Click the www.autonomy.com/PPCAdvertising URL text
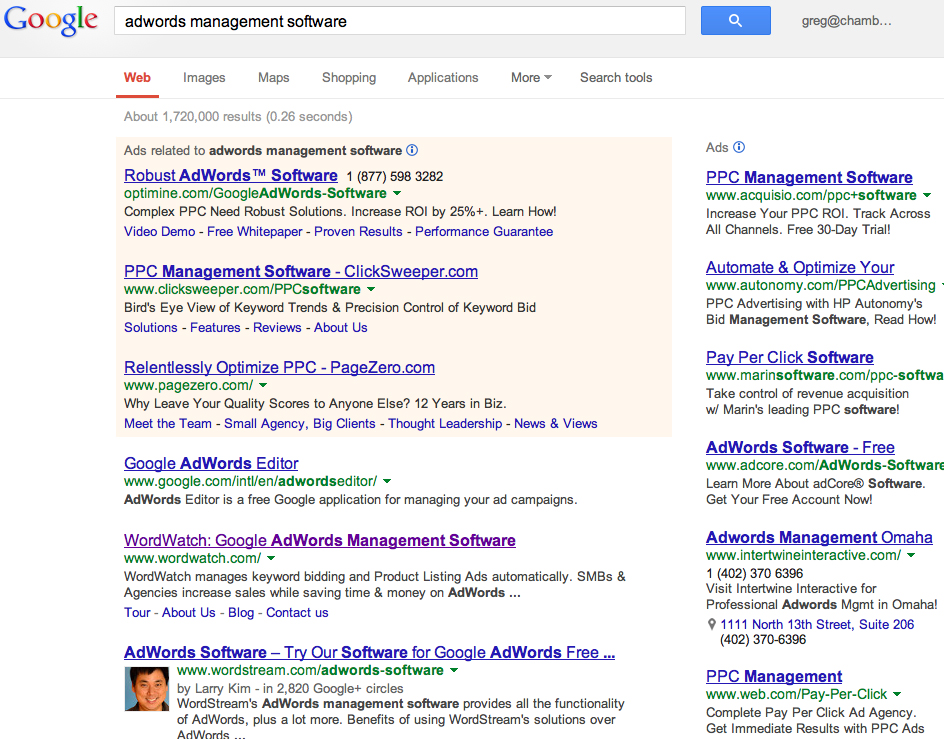 (821, 285)
